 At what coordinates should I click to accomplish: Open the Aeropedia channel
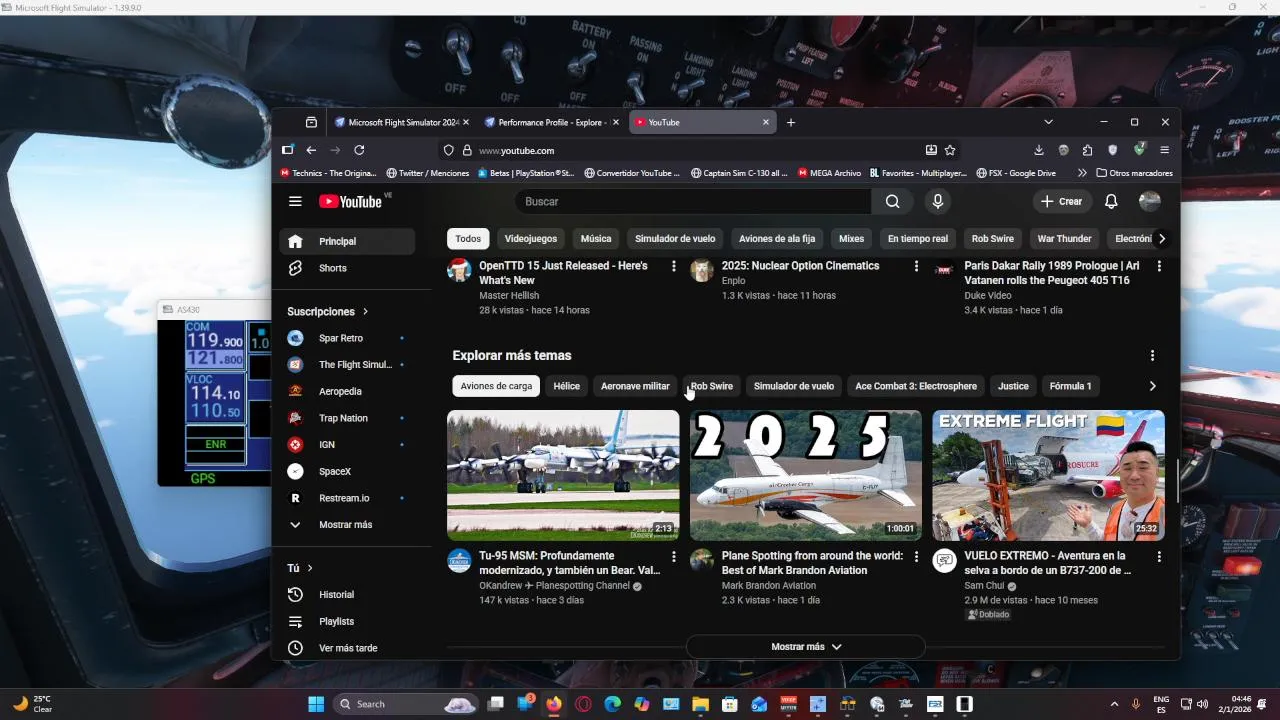[346, 391]
